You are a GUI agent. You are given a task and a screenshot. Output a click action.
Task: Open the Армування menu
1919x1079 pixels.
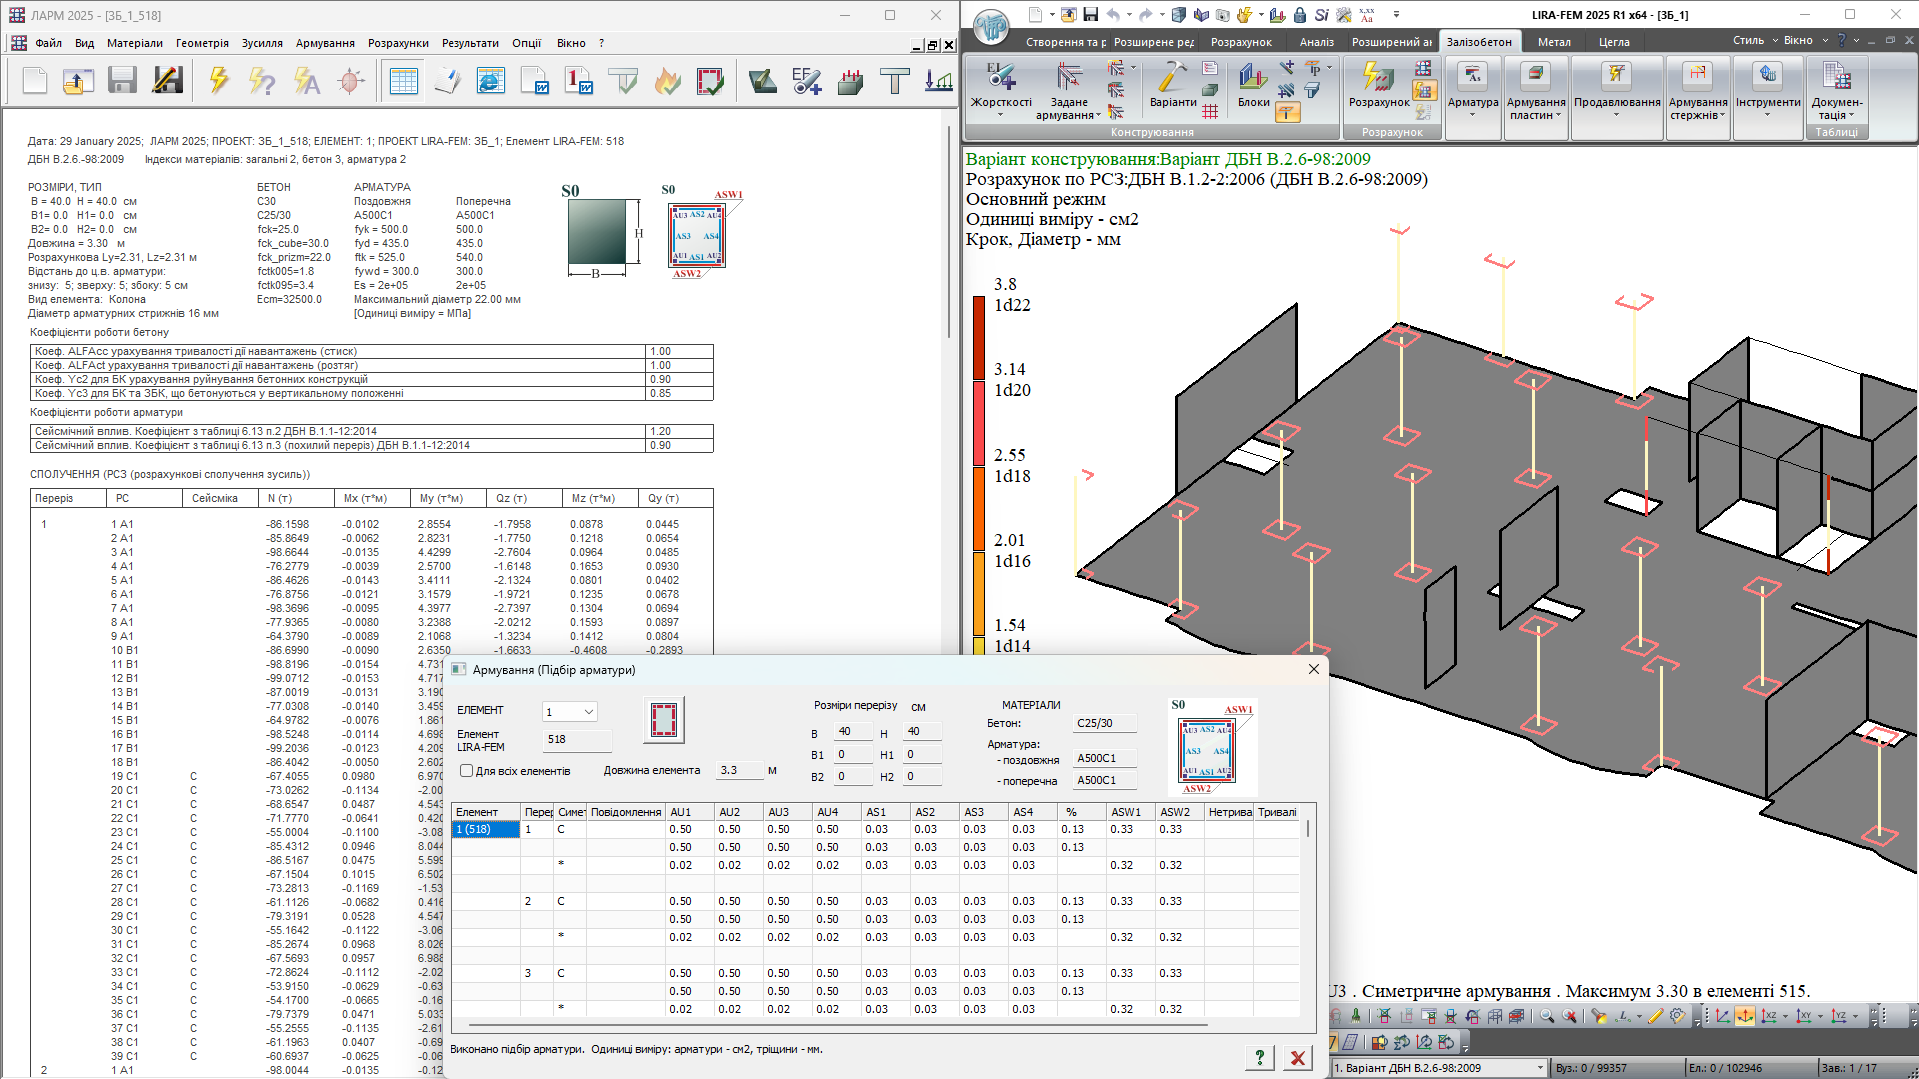coord(325,43)
